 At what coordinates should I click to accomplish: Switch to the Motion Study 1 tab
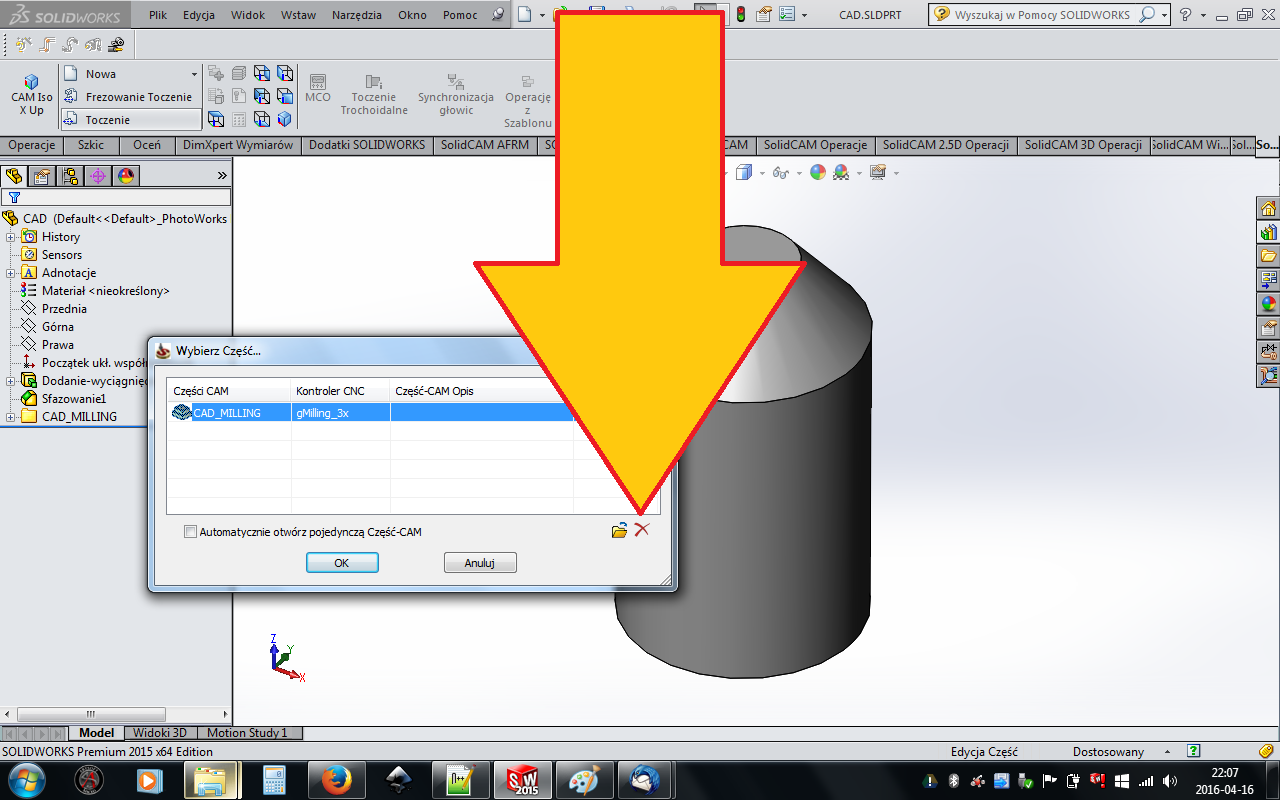point(247,733)
